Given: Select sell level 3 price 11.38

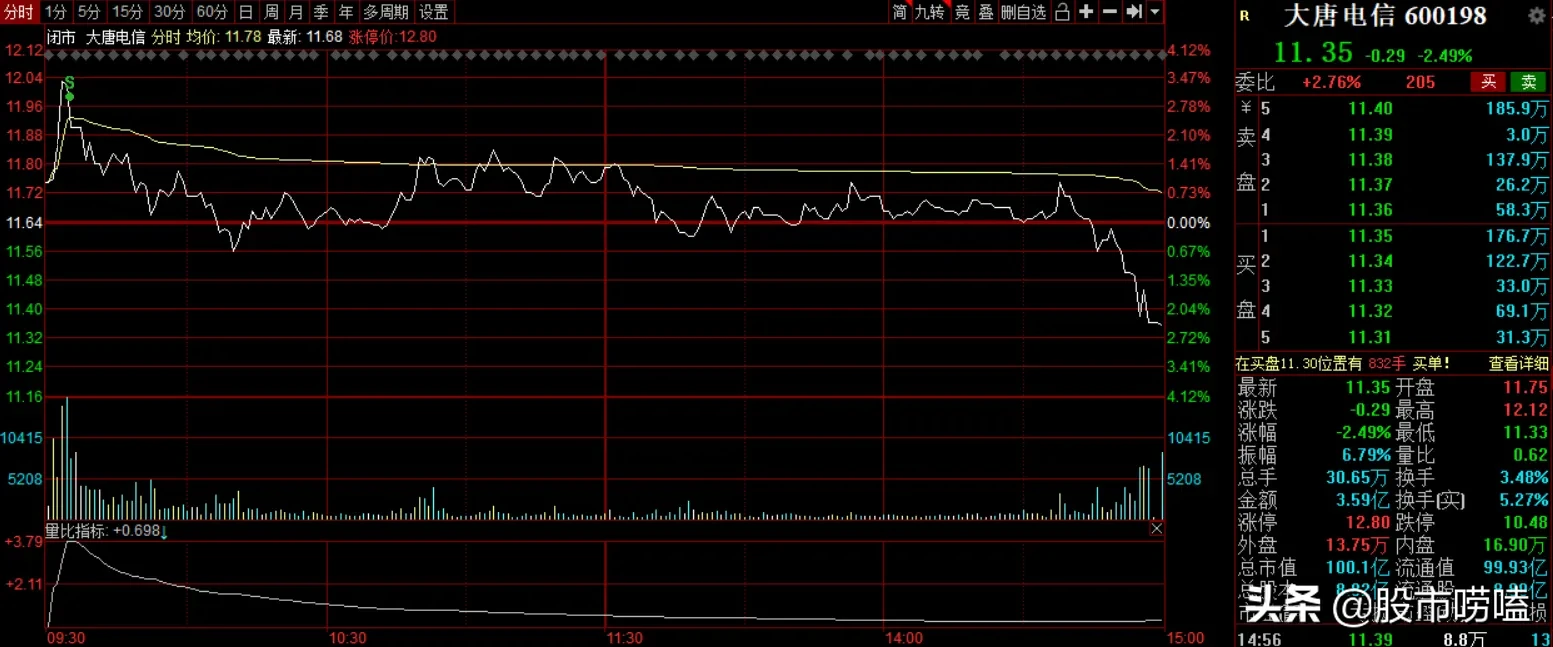Looking at the screenshot, I should tap(1370, 159).
